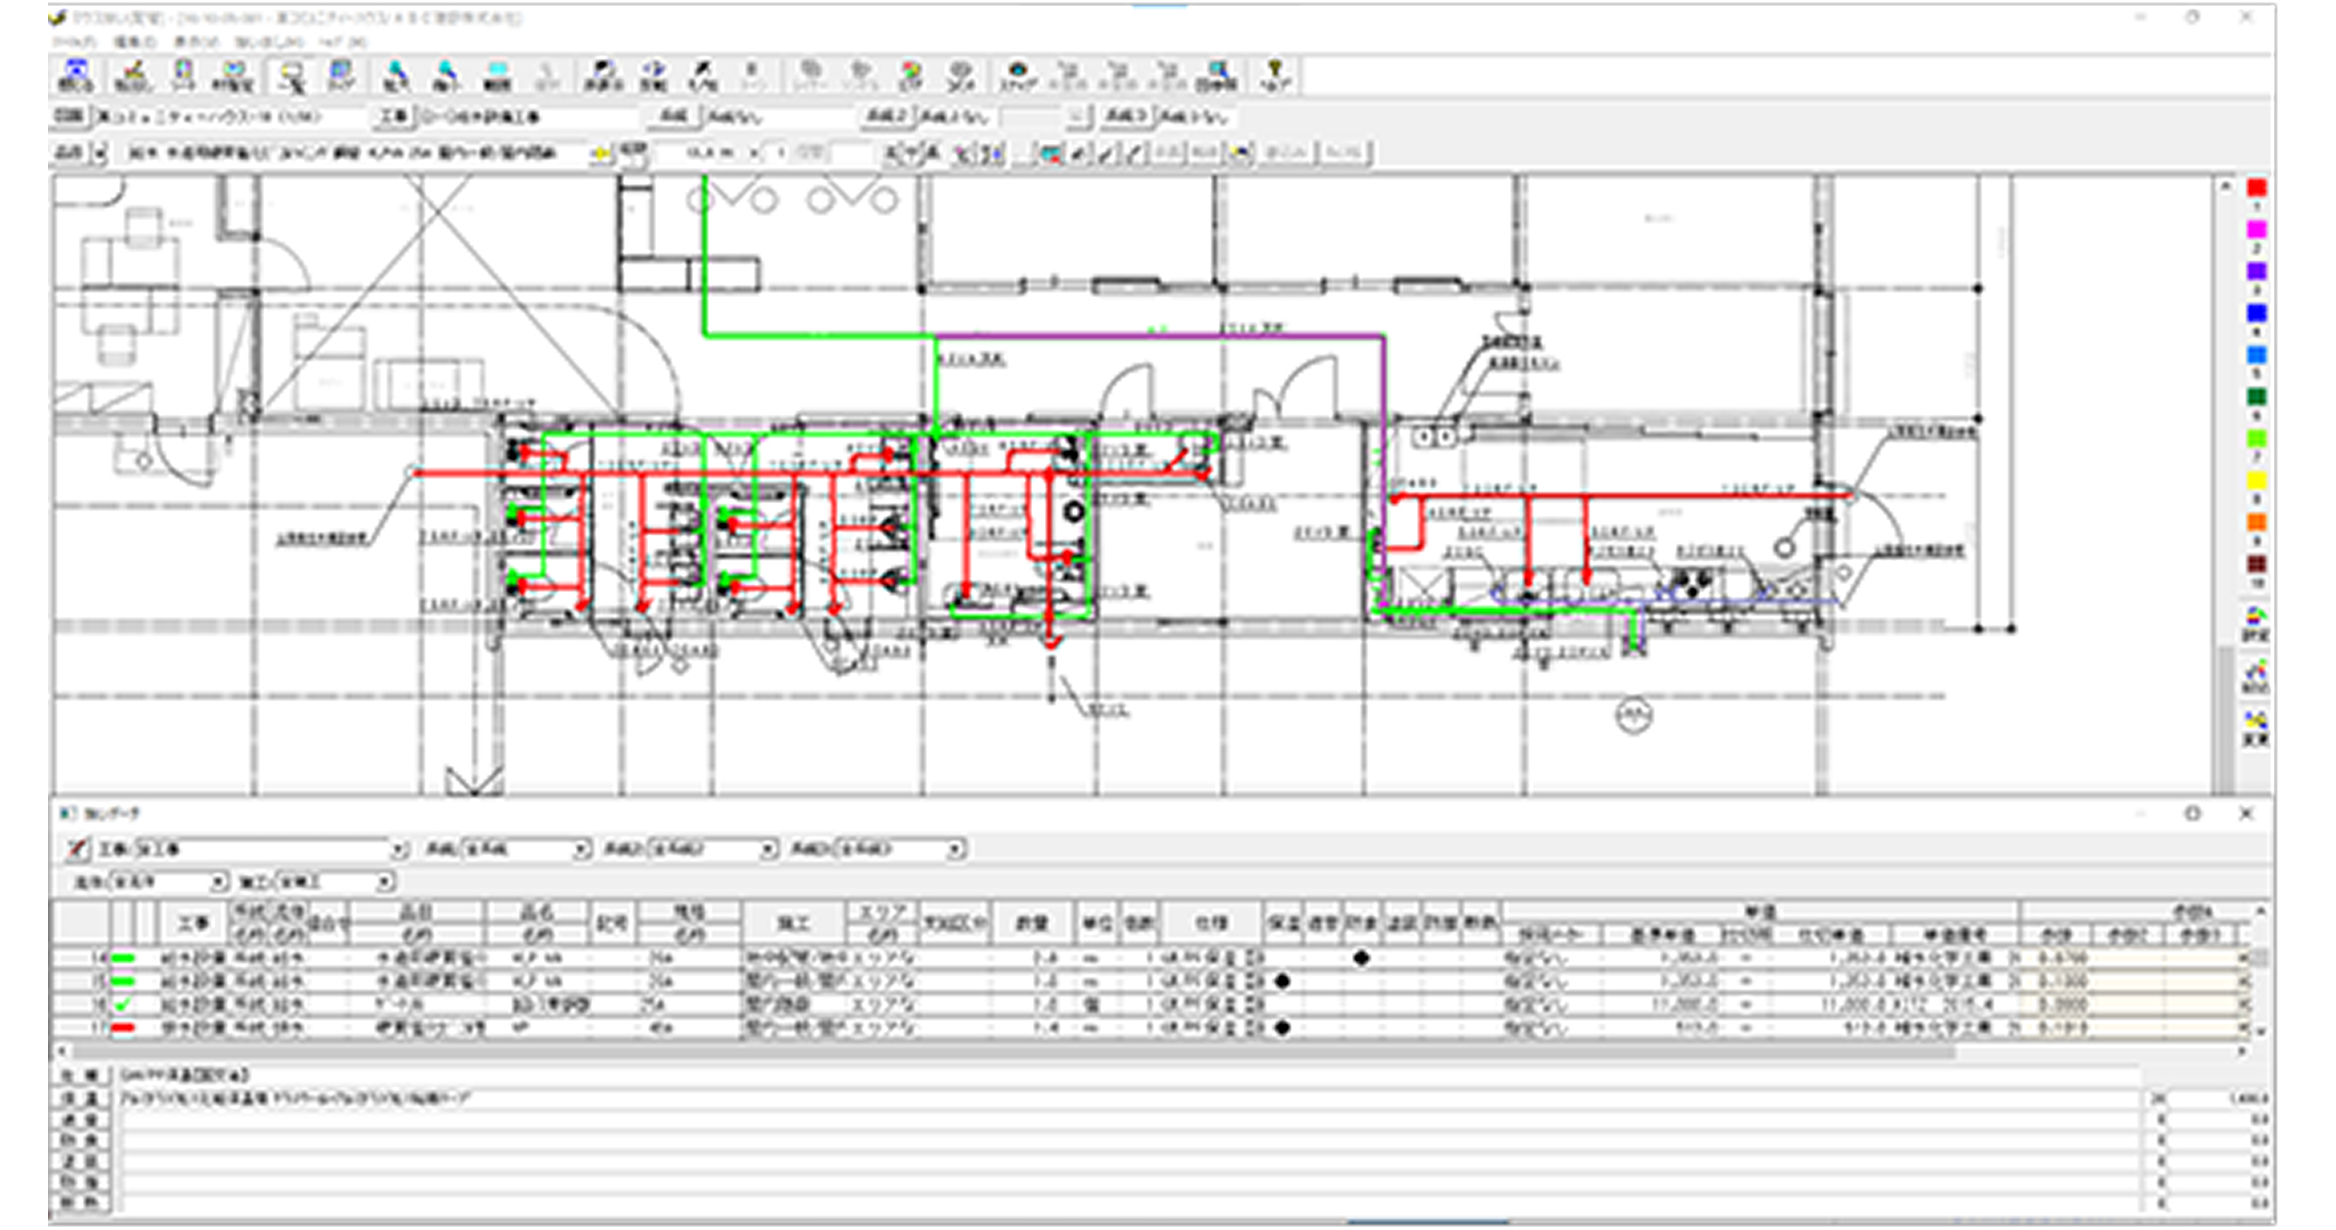Open the ヘルプ menu in menu bar
Screen dimensions: 2336x1230
click(x=343, y=42)
